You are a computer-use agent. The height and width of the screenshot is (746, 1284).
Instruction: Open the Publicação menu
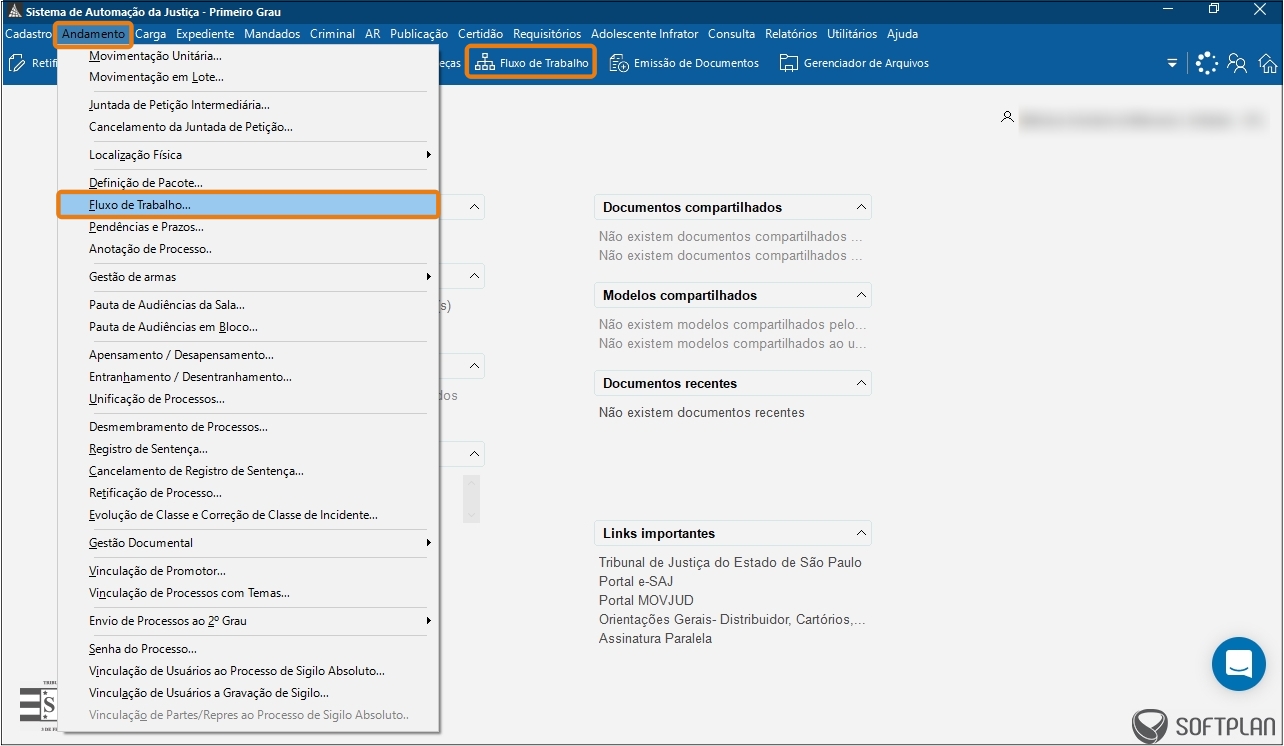pos(419,34)
